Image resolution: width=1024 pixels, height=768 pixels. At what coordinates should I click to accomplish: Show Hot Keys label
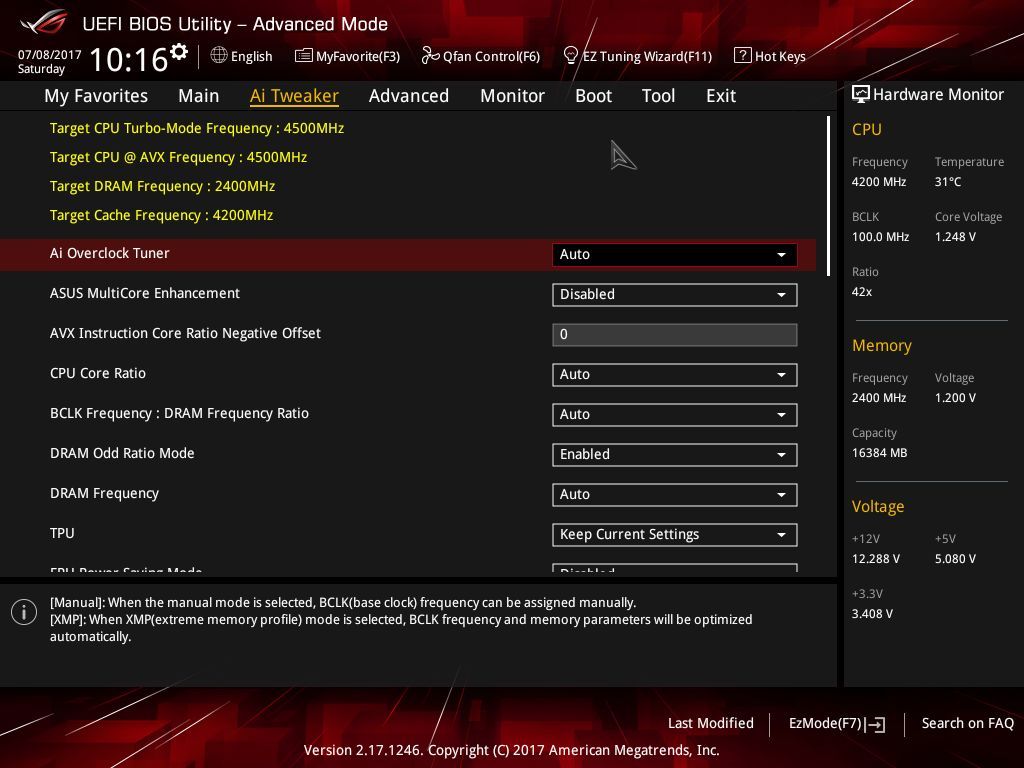(x=780, y=56)
